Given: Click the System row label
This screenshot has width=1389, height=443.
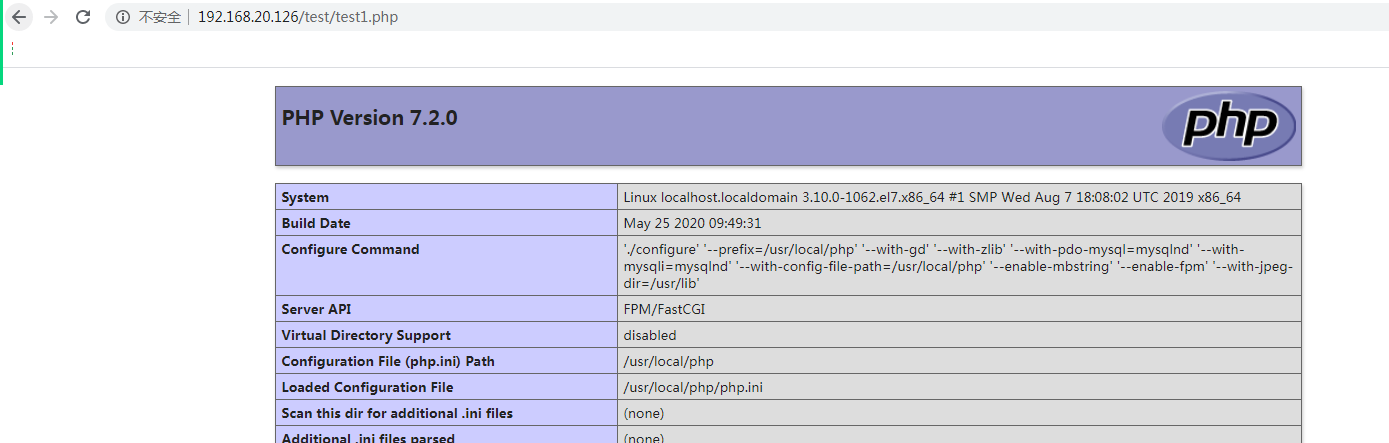Looking at the screenshot, I should tap(305, 197).
